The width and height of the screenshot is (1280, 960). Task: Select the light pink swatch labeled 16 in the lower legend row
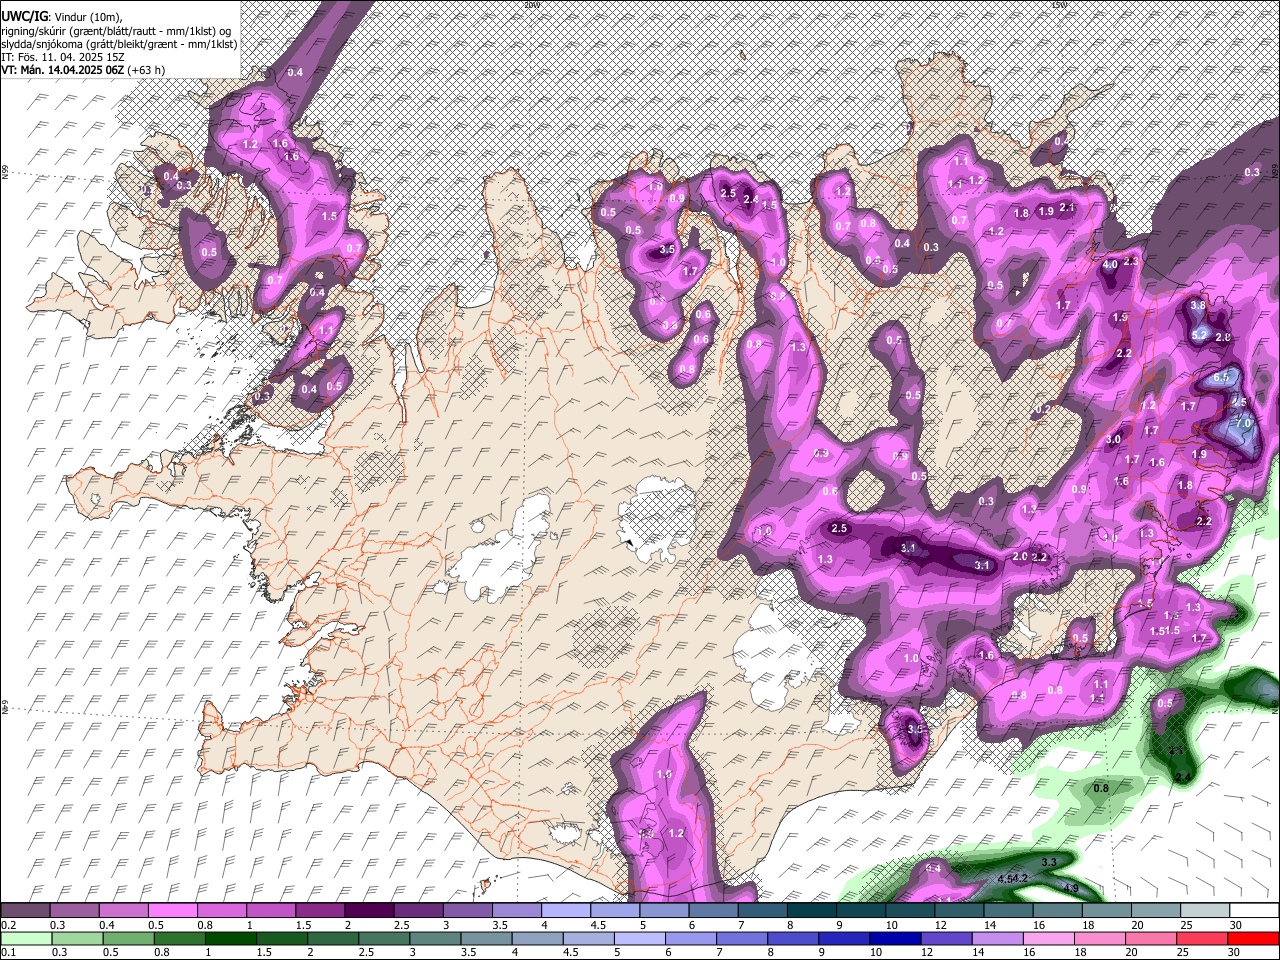1048,938
